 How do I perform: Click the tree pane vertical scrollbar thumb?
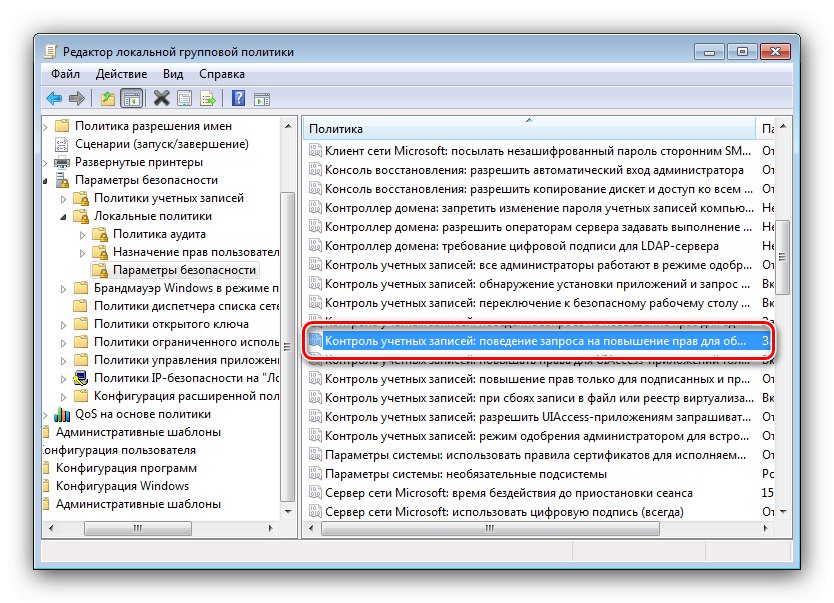point(287,347)
